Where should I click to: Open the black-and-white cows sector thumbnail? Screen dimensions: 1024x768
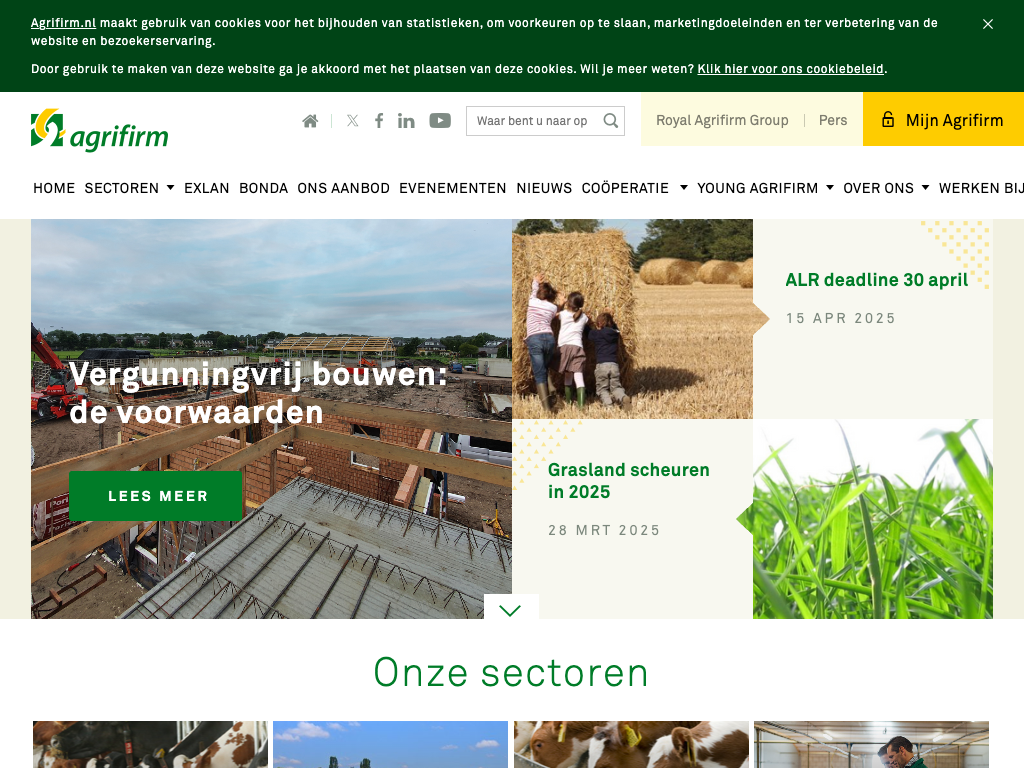click(150, 744)
